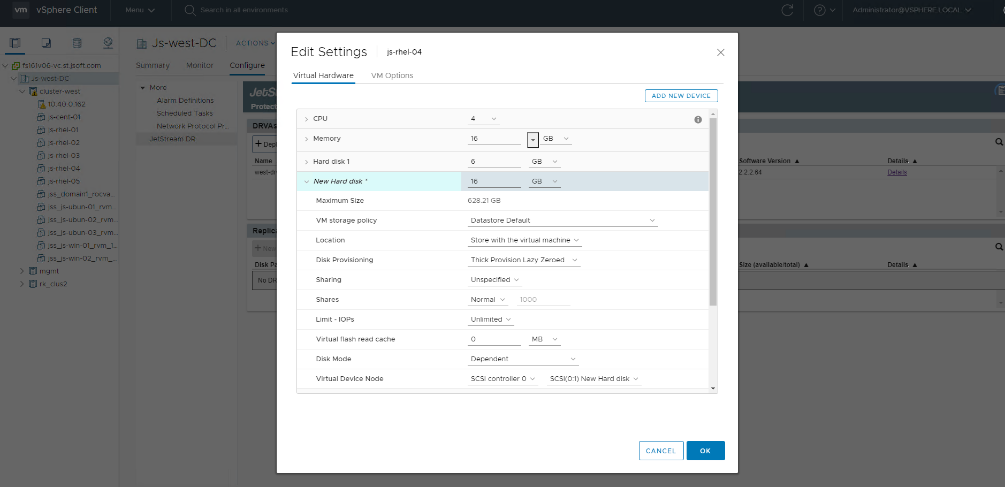
Task: Click the New Hard disk size field
Action: [x=493, y=181]
